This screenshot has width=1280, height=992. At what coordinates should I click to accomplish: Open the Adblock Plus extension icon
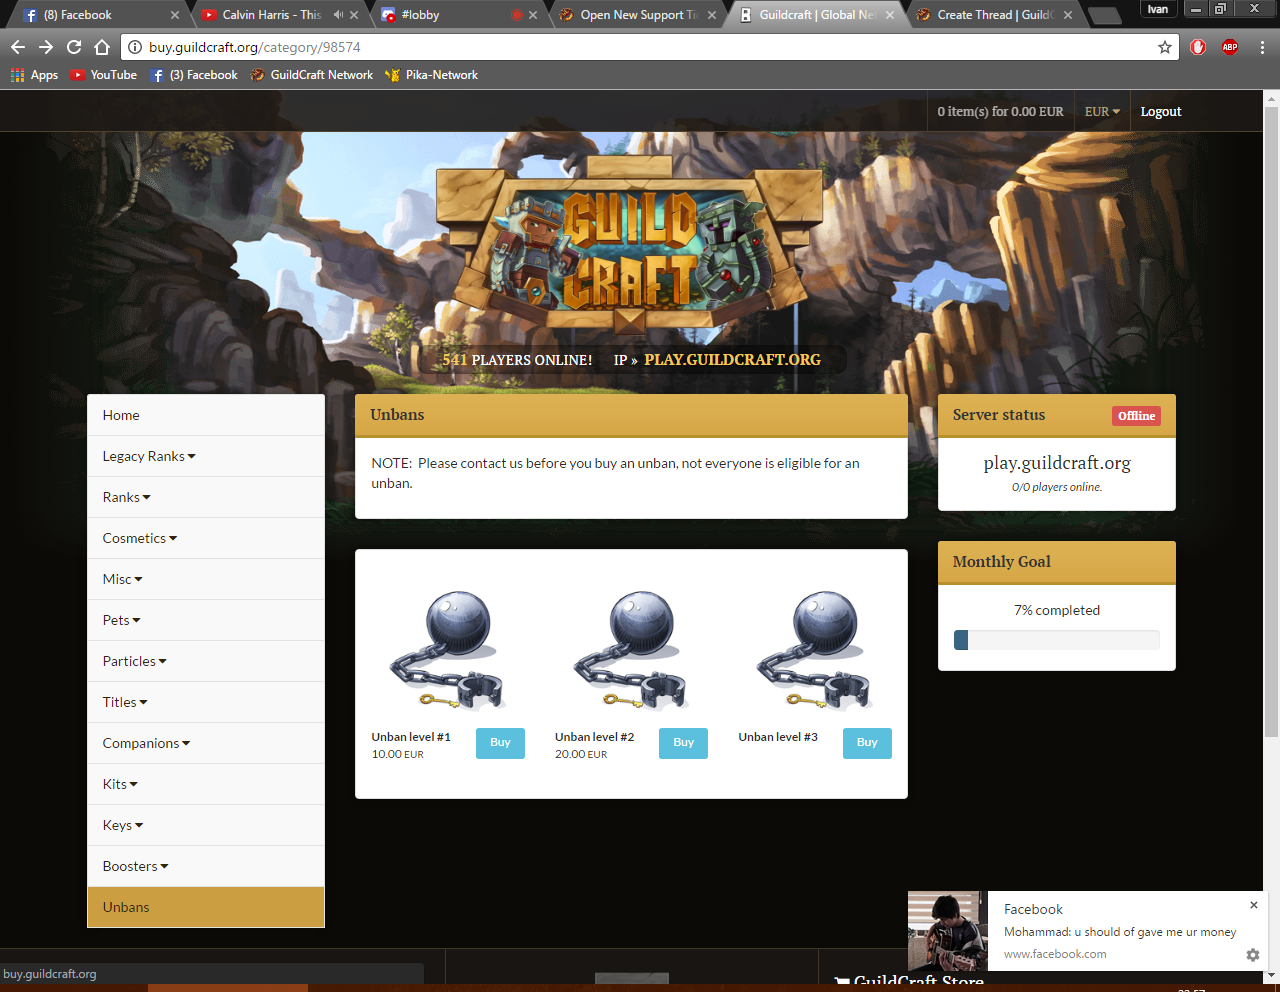tap(1230, 47)
